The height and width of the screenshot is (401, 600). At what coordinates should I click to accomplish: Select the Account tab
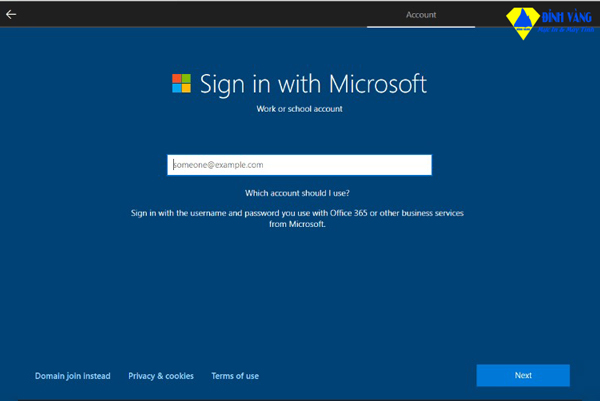tap(420, 14)
